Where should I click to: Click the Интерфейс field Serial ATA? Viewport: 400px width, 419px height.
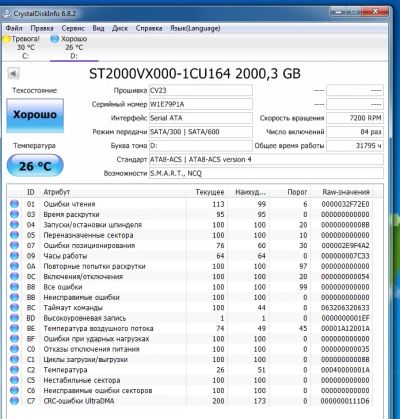pyautogui.click(x=201, y=118)
